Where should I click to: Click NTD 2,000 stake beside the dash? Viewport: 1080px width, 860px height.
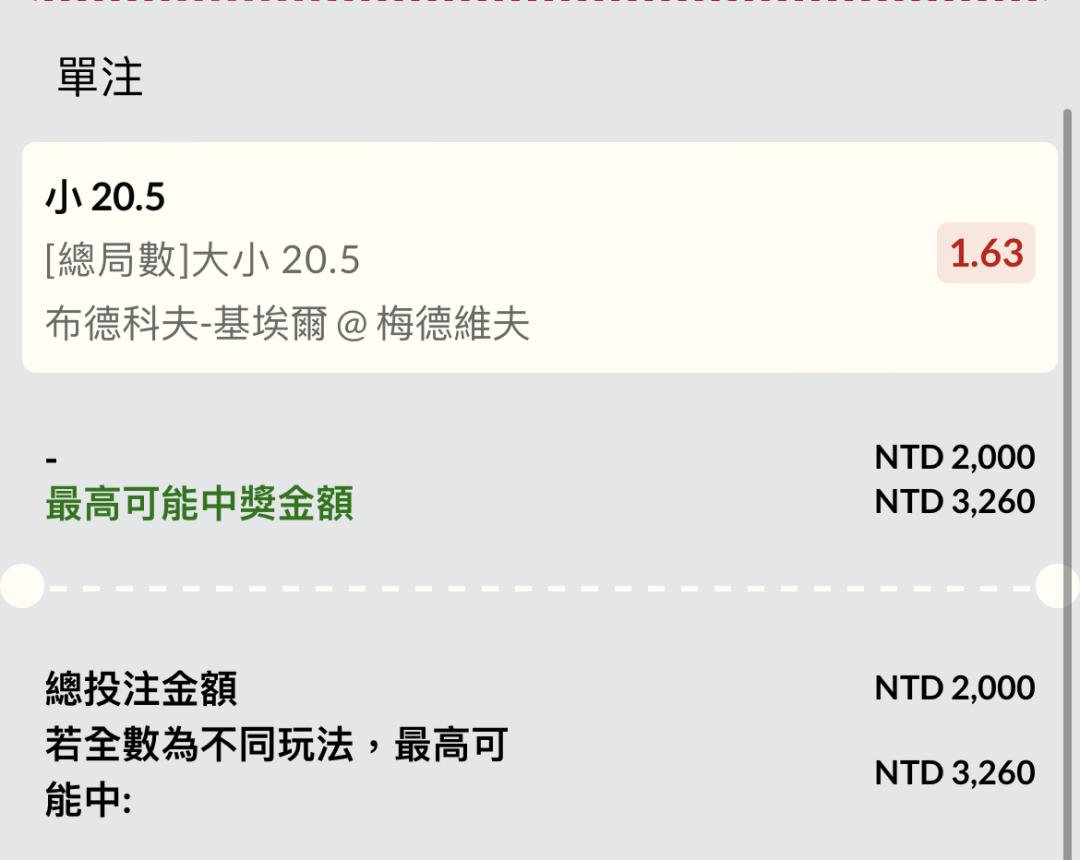[954, 457]
